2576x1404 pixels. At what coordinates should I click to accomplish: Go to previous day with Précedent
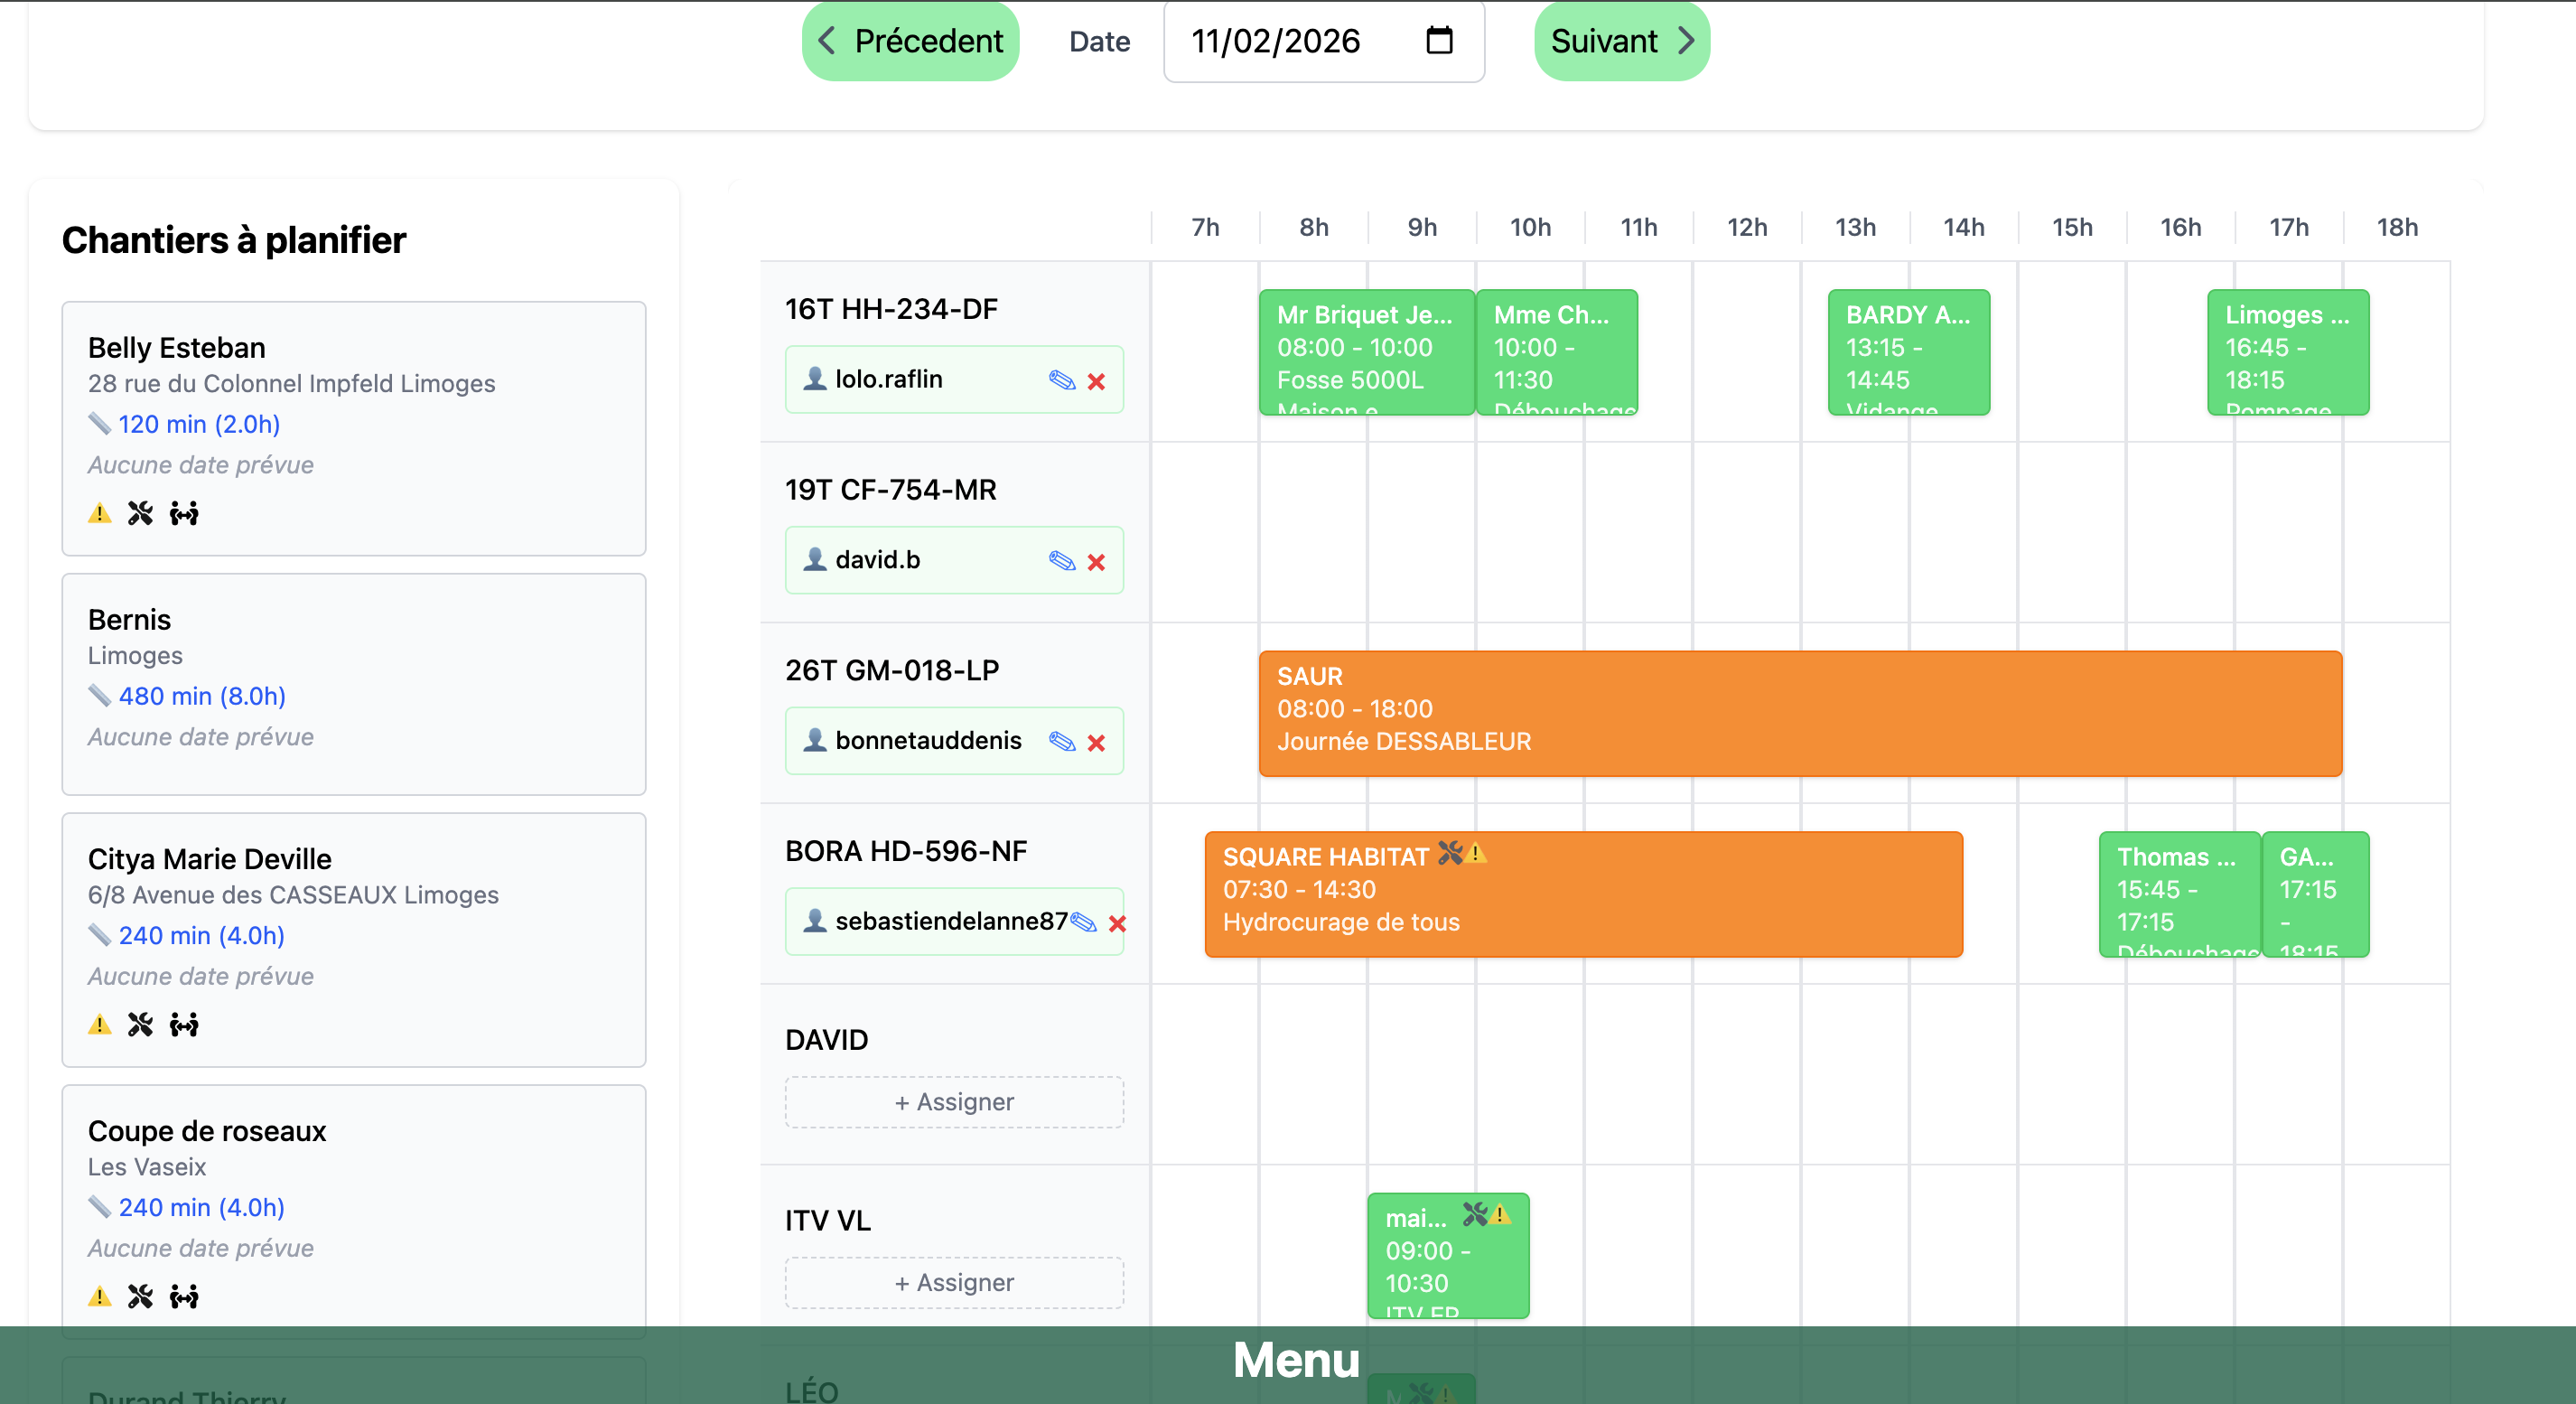point(910,41)
